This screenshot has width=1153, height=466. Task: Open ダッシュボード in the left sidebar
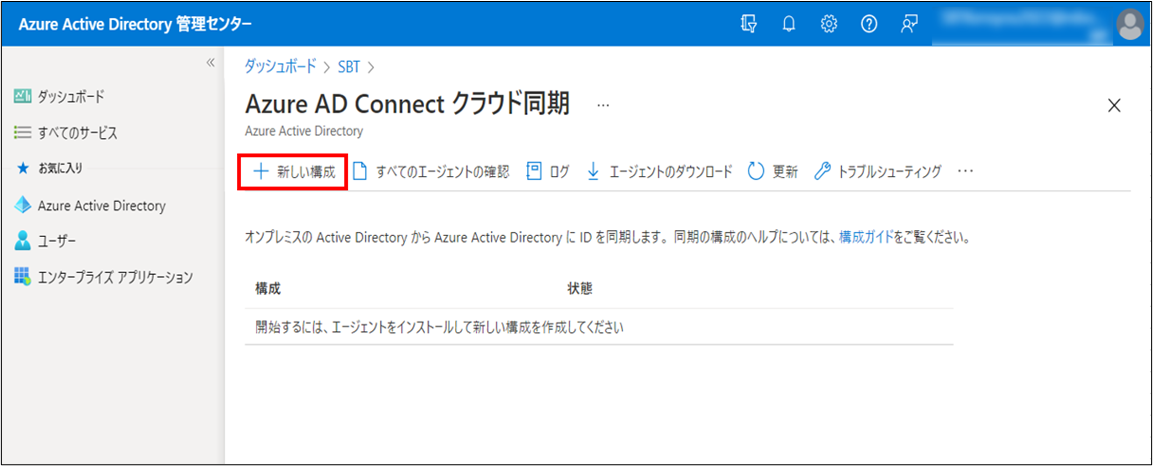pos(60,96)
